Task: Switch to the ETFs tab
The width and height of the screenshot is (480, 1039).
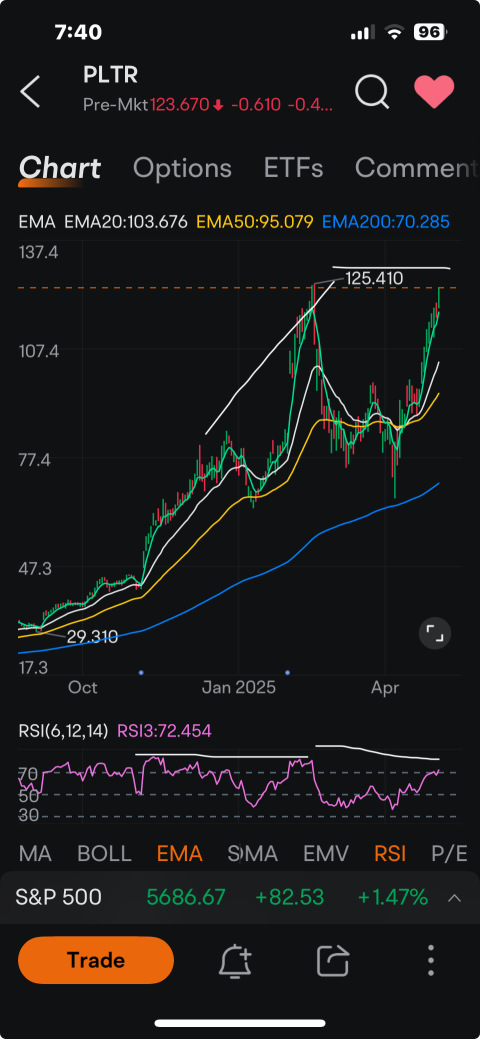Action: [x=293, y=168]
